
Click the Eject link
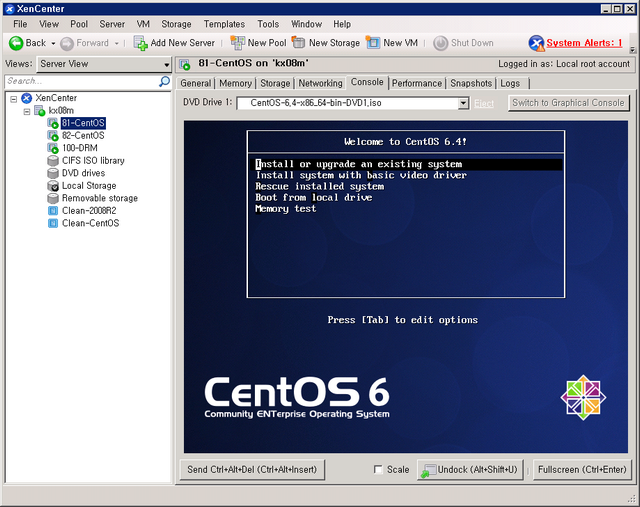(x=484, y=104)
